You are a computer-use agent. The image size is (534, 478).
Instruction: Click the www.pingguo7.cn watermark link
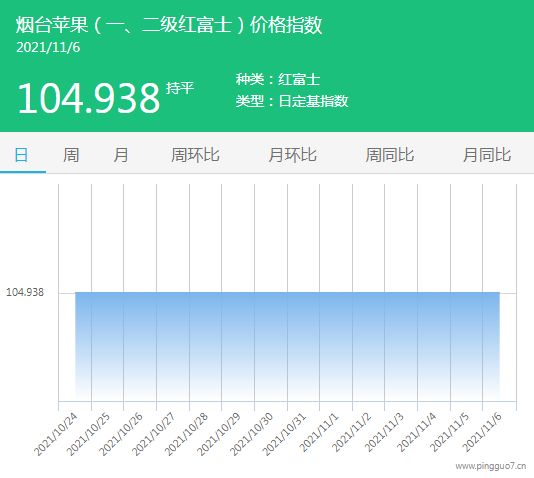490,466
